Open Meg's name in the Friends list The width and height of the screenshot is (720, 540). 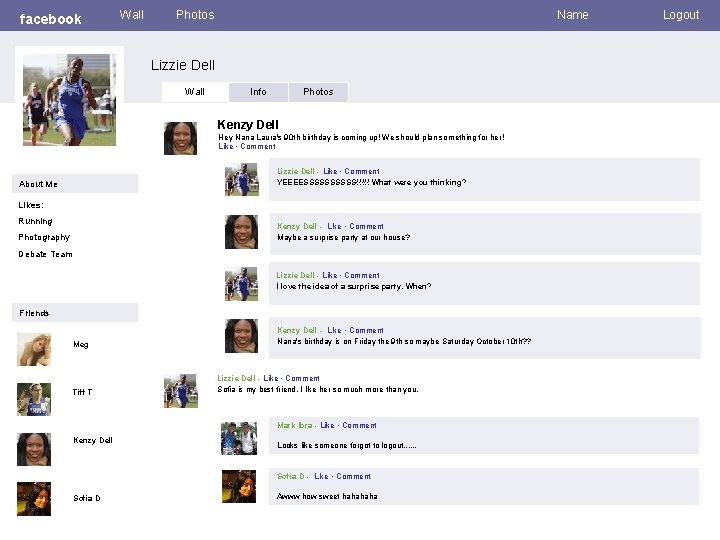80,344
